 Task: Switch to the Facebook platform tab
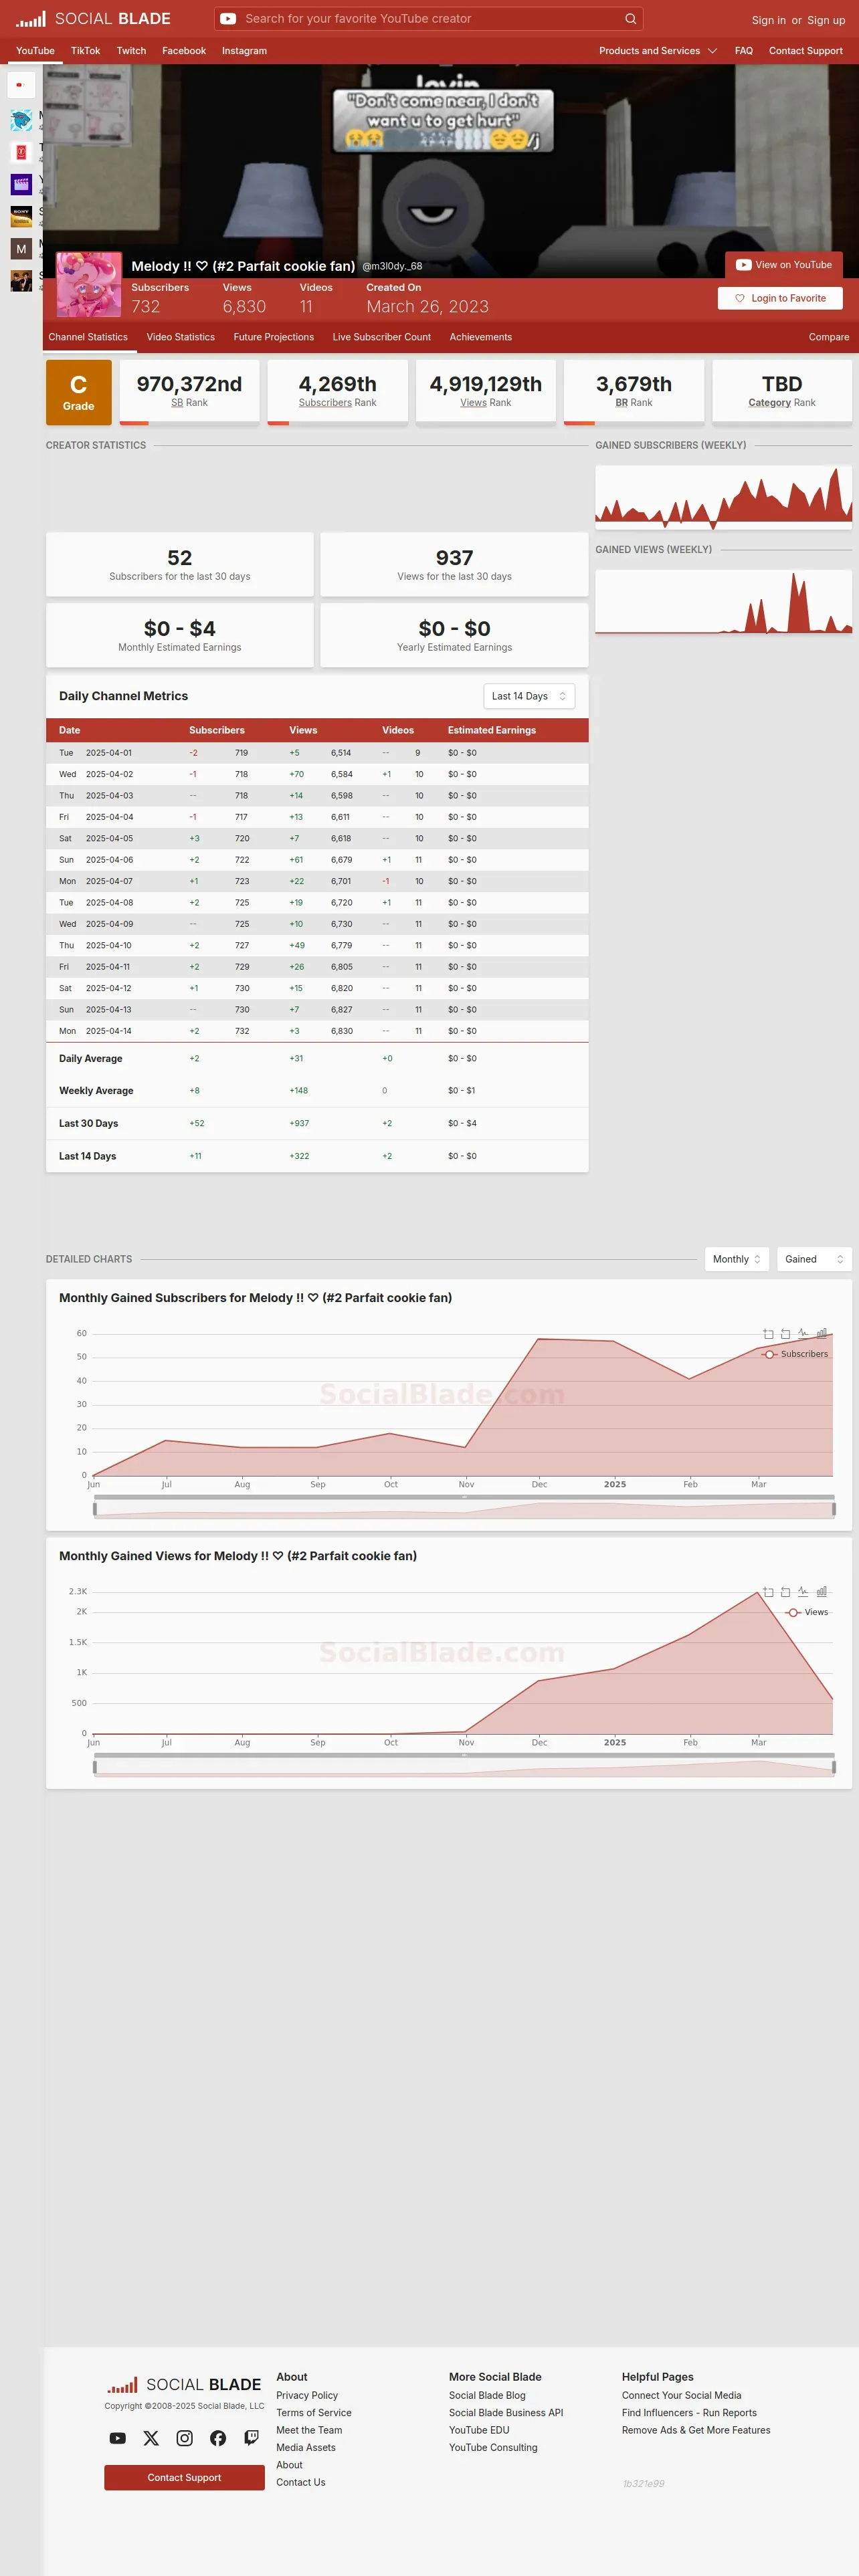tap(184, 51)
